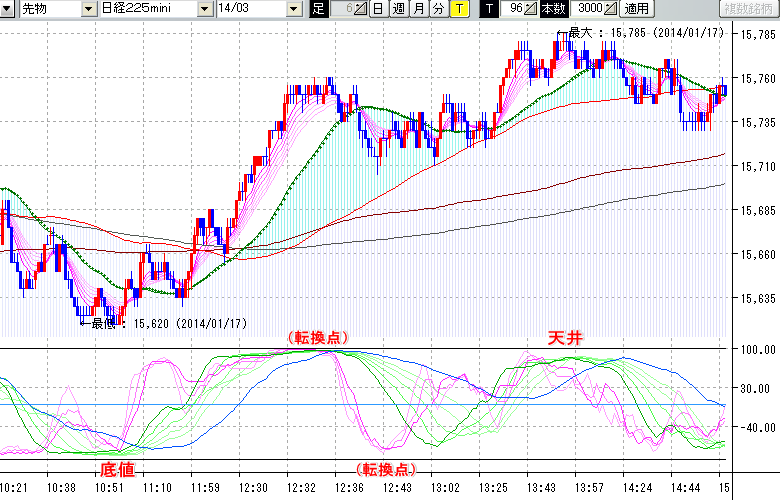The image size is (780, 500).
Task: Click the red 天井 label on oscillator
Action: click(x=564, y=338)
